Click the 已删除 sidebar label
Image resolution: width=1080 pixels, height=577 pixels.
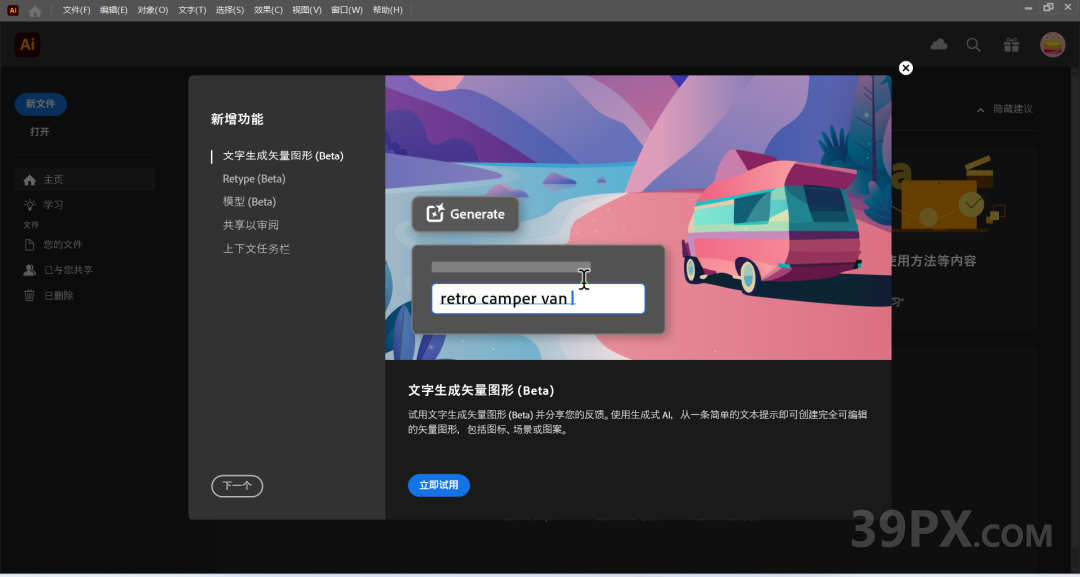tap(59, 295)
